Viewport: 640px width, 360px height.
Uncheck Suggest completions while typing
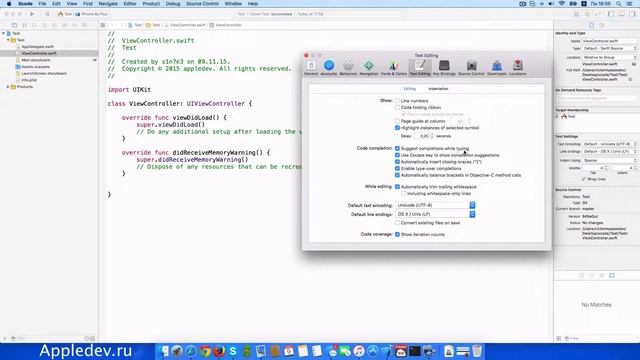click(397, 149)
